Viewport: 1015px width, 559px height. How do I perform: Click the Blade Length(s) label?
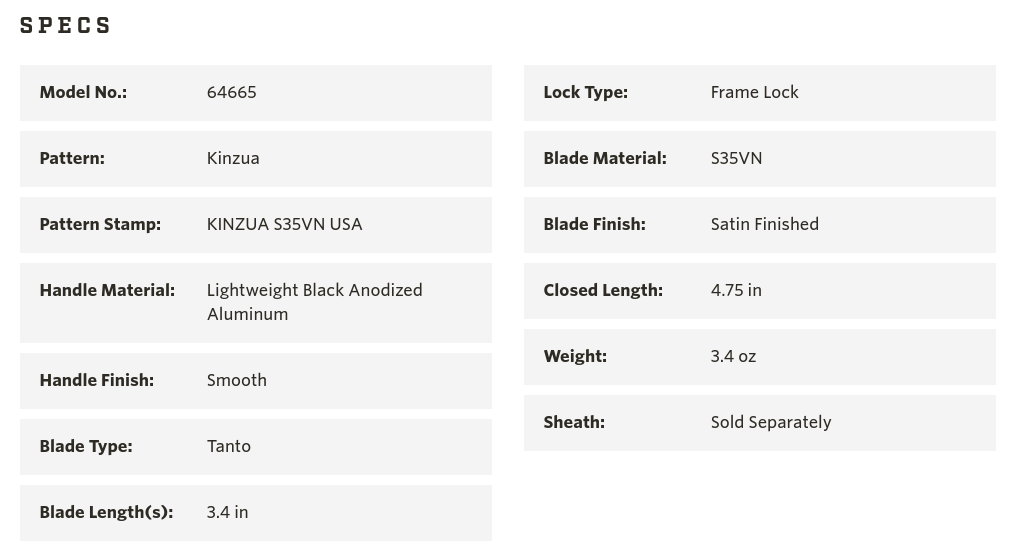(107, 512)
